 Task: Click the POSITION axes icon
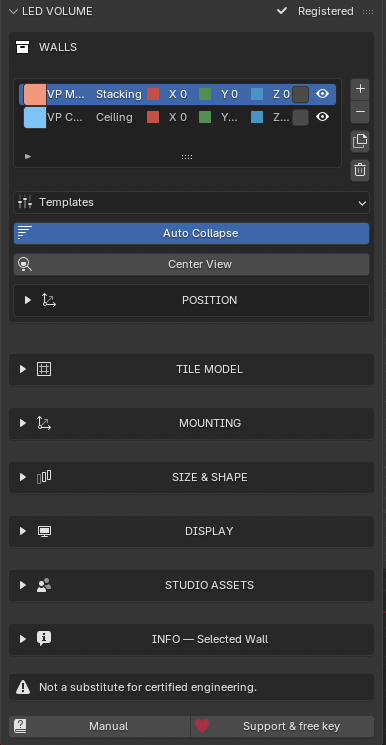tap(48, 300)
